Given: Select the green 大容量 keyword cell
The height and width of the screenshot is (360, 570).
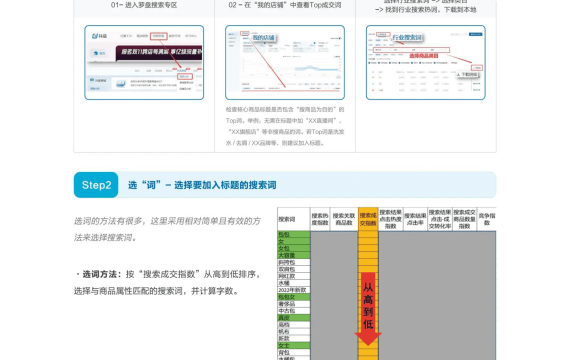Looking at the screenshot, I should coord(294,255).
